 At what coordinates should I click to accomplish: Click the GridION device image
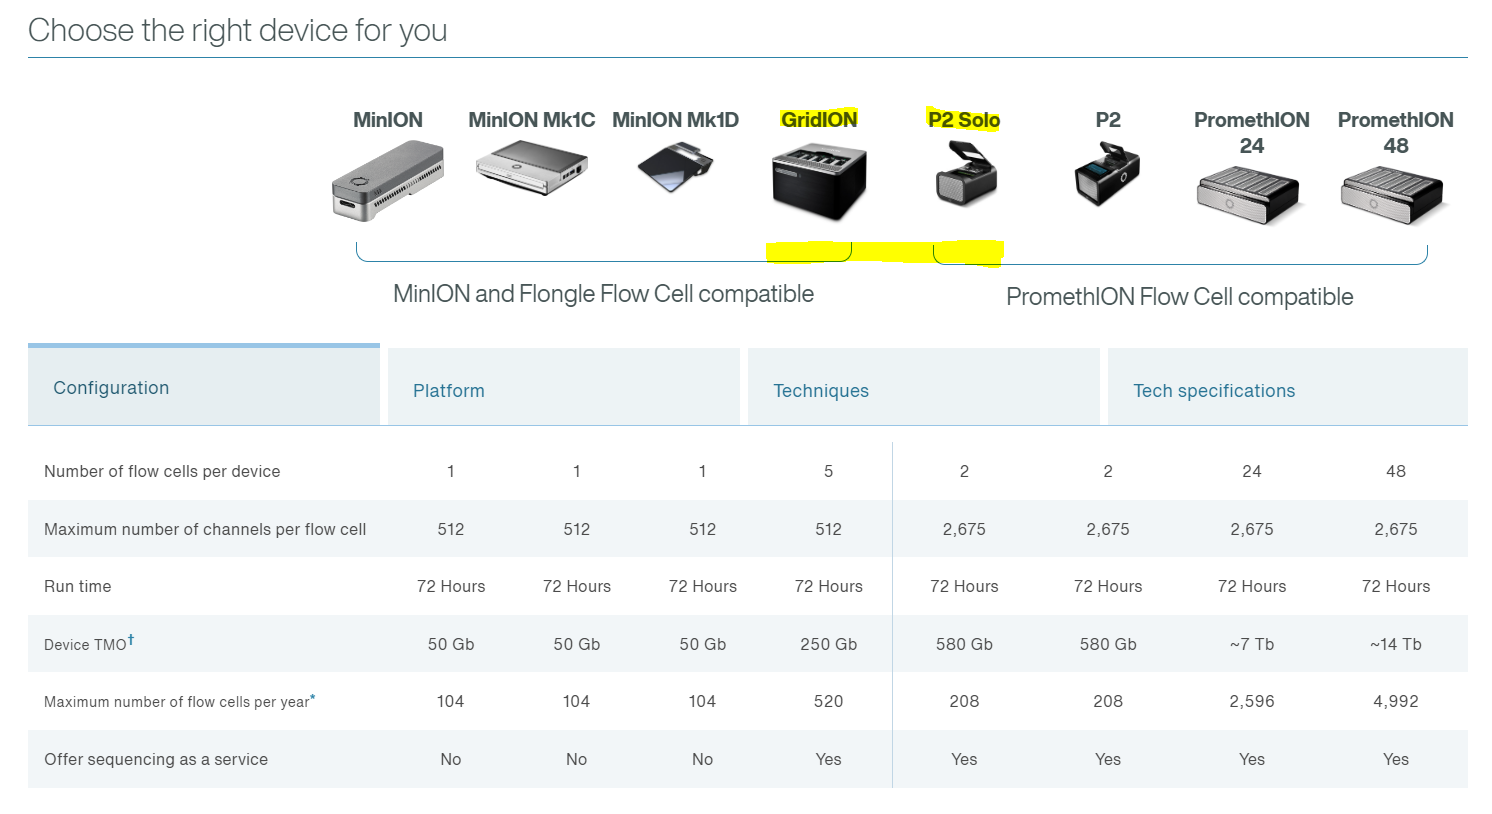coord(819,183)
